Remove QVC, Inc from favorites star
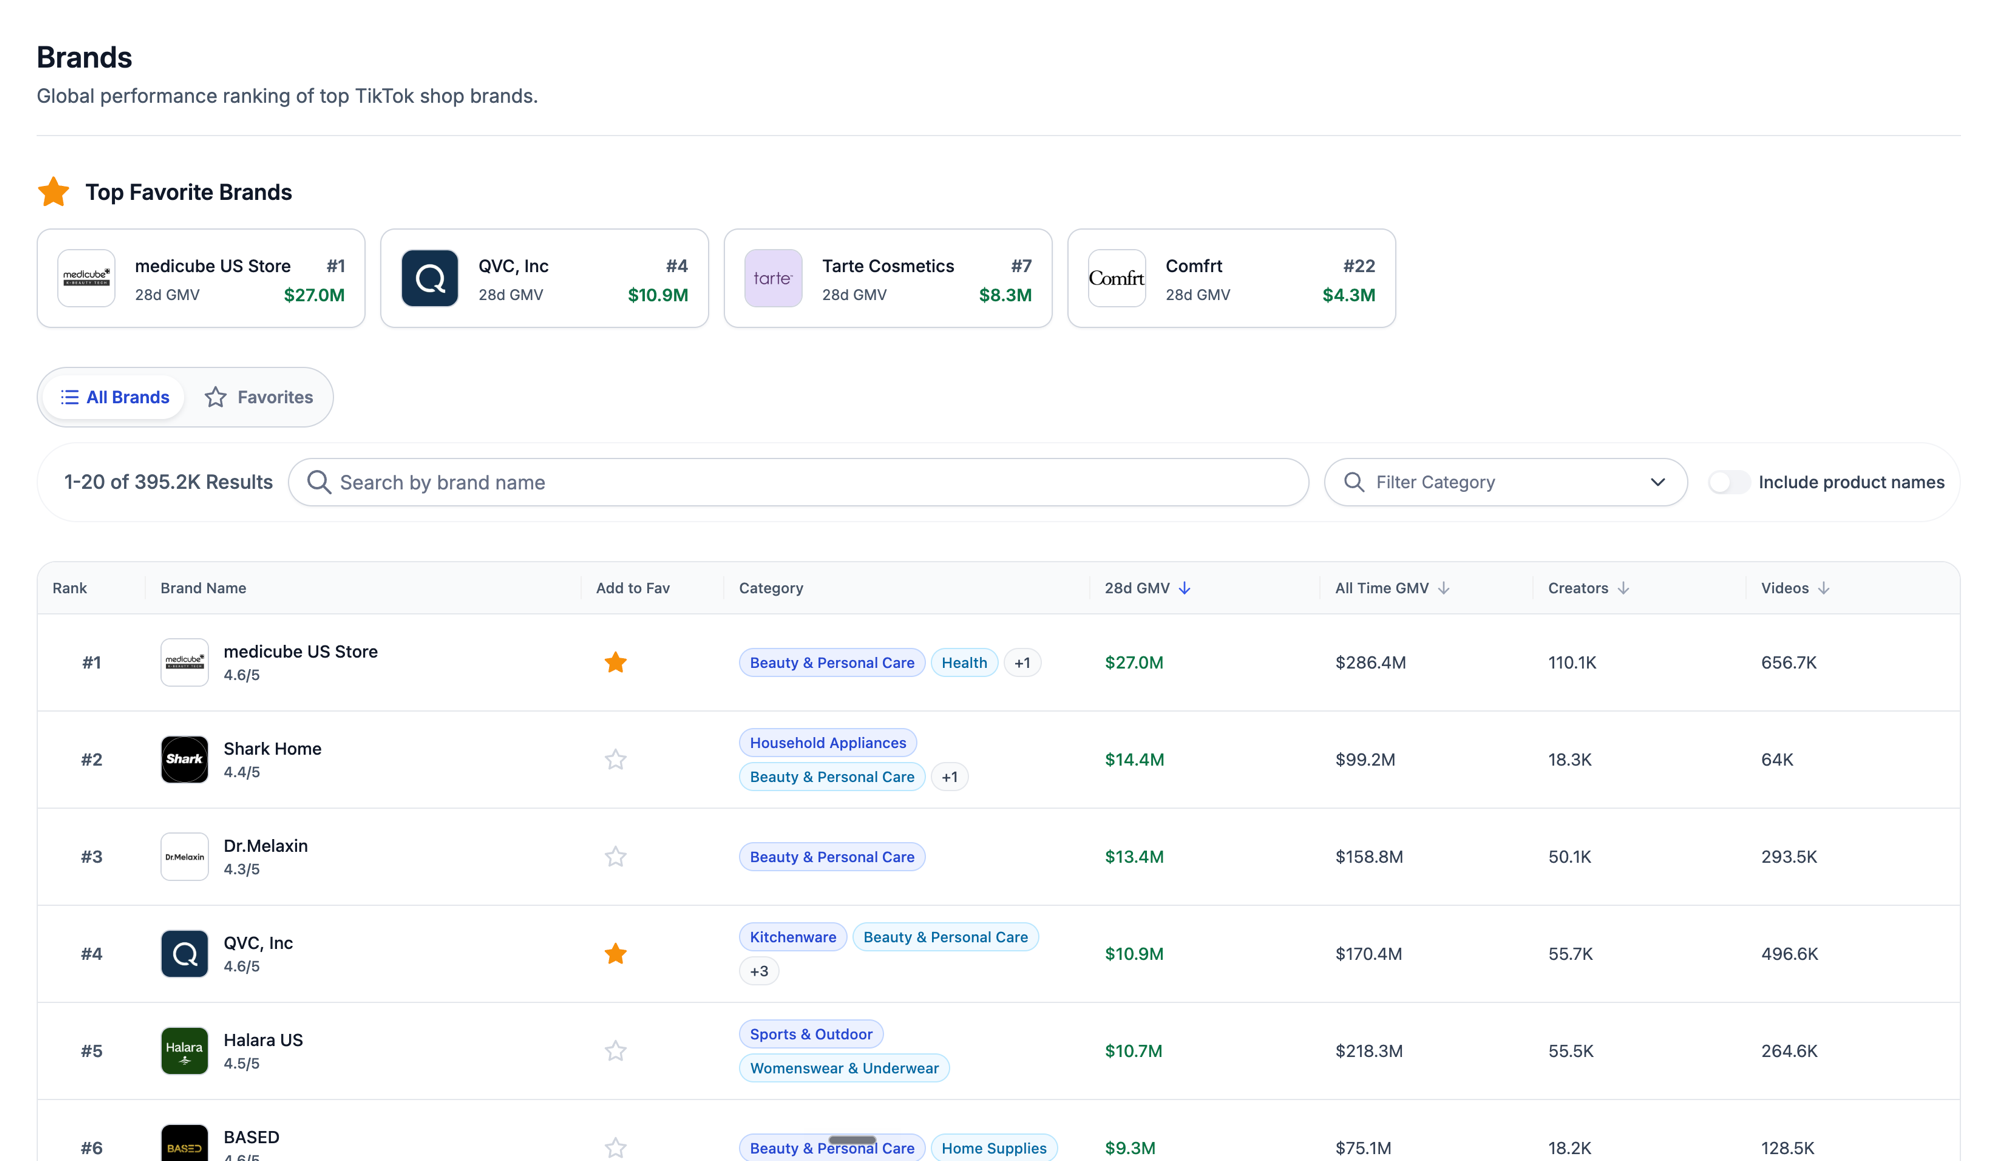2000x1161 pixels. 615,953
